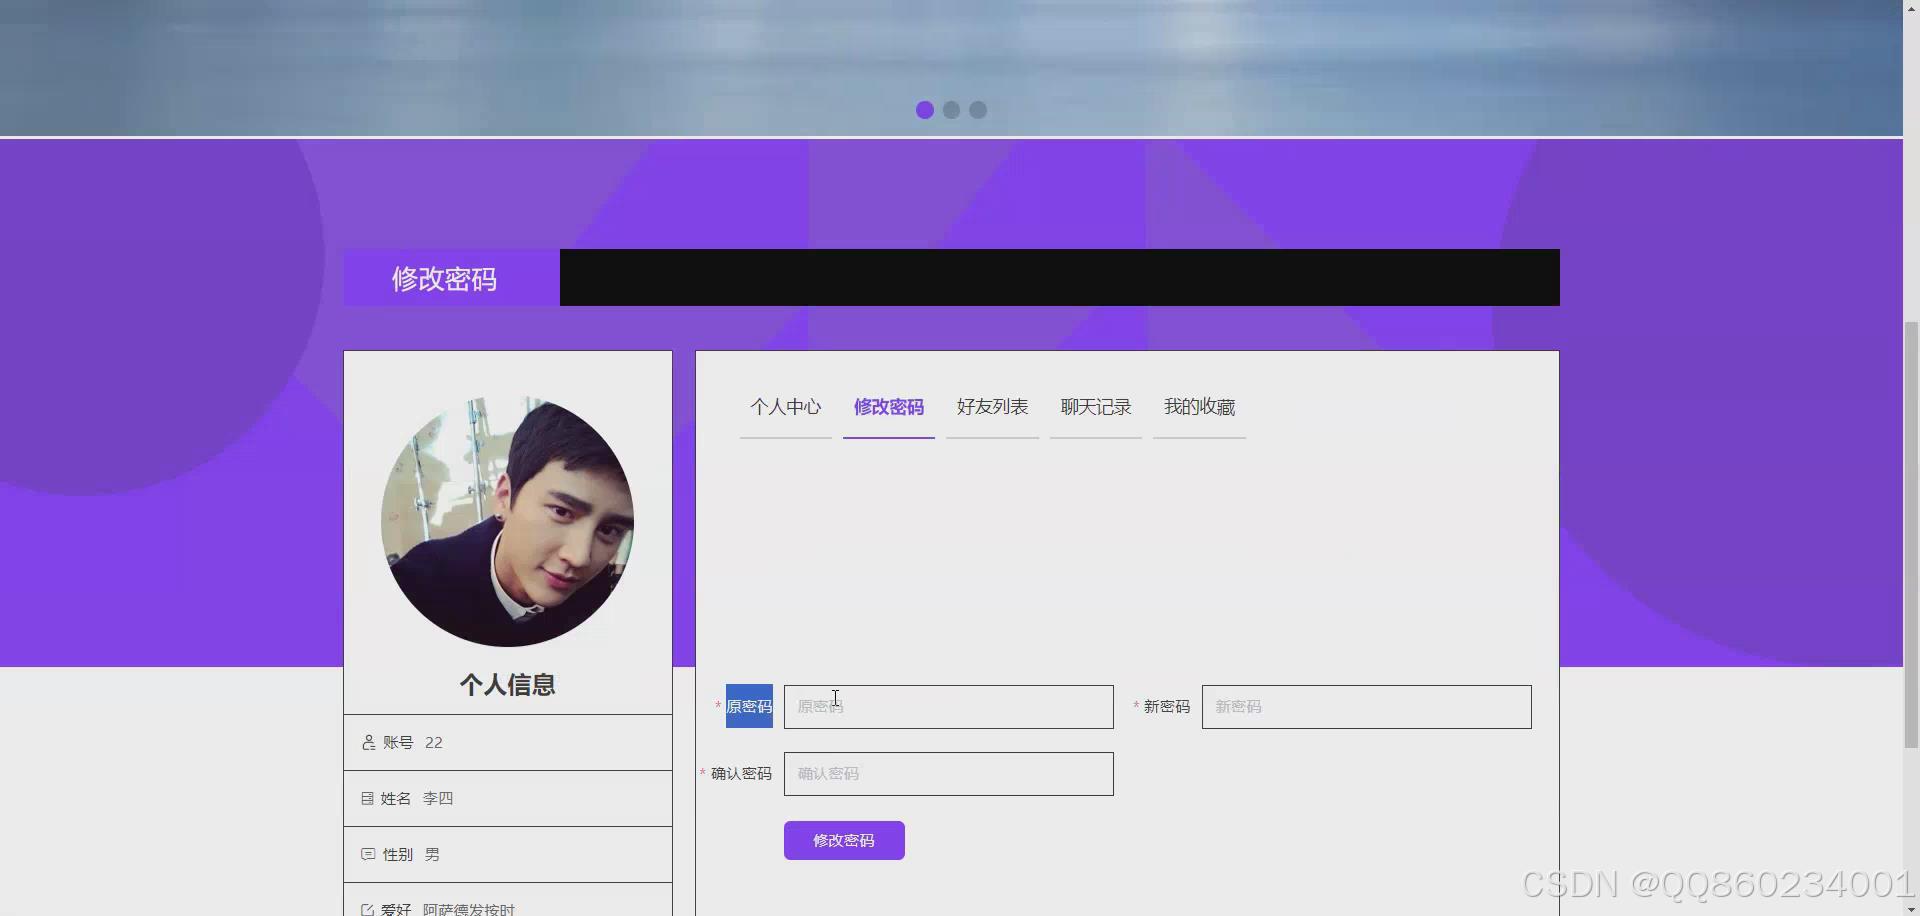This screenshot has height=916, width=1920.
Task: Click the edit icon beside 爱好
Action: click(367, 910)
